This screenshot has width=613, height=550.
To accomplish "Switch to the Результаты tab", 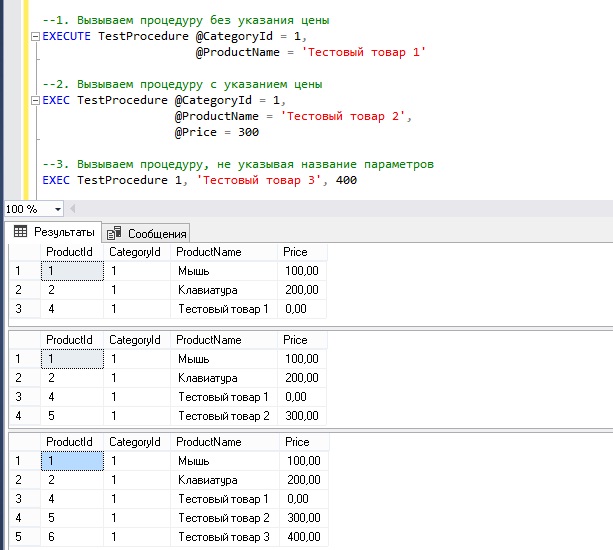I will click(57, 232).
